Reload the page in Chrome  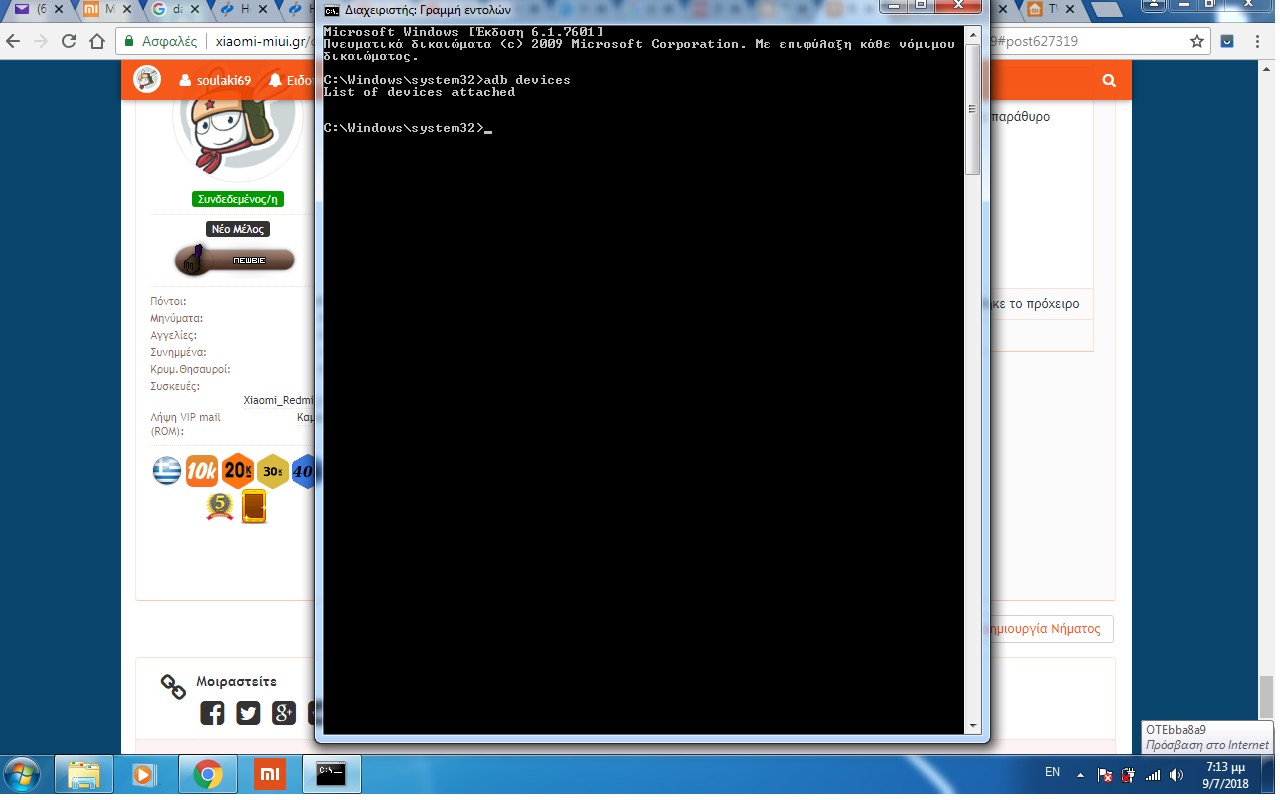click(x=69, y=42)
